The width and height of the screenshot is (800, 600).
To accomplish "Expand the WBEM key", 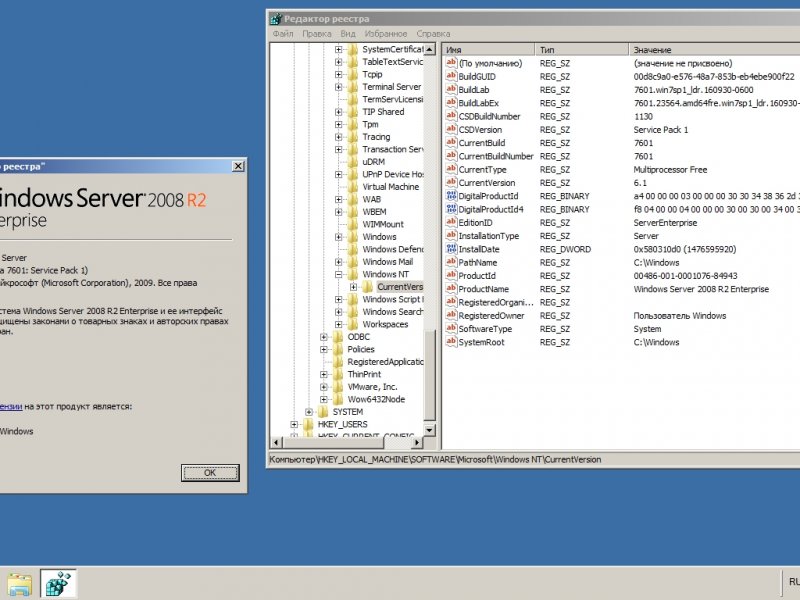I will 338,212.
